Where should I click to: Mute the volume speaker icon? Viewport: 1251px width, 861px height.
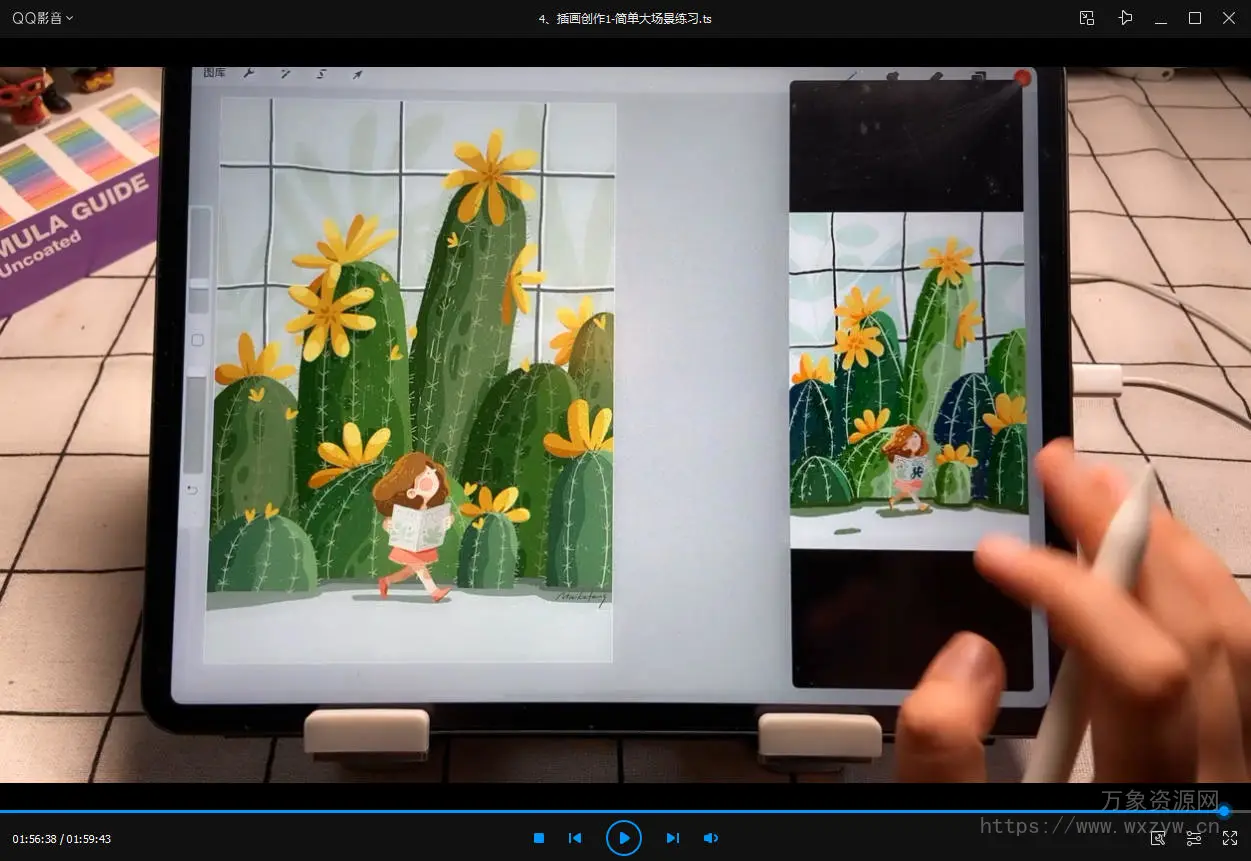point(711,838)
